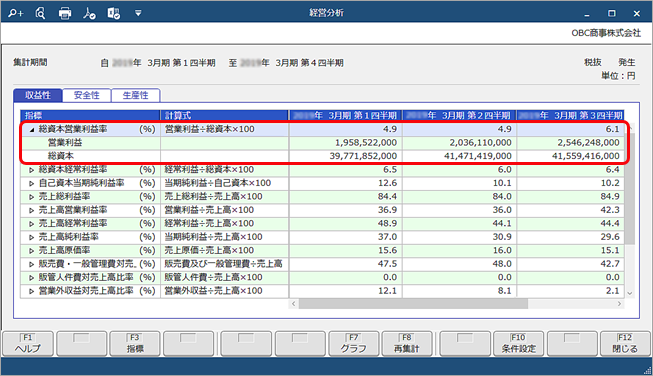The height and width of the screenshot is (376, 653).
Task: Expand the 総資本経常利益率 row
Action: tap(32, 170)
